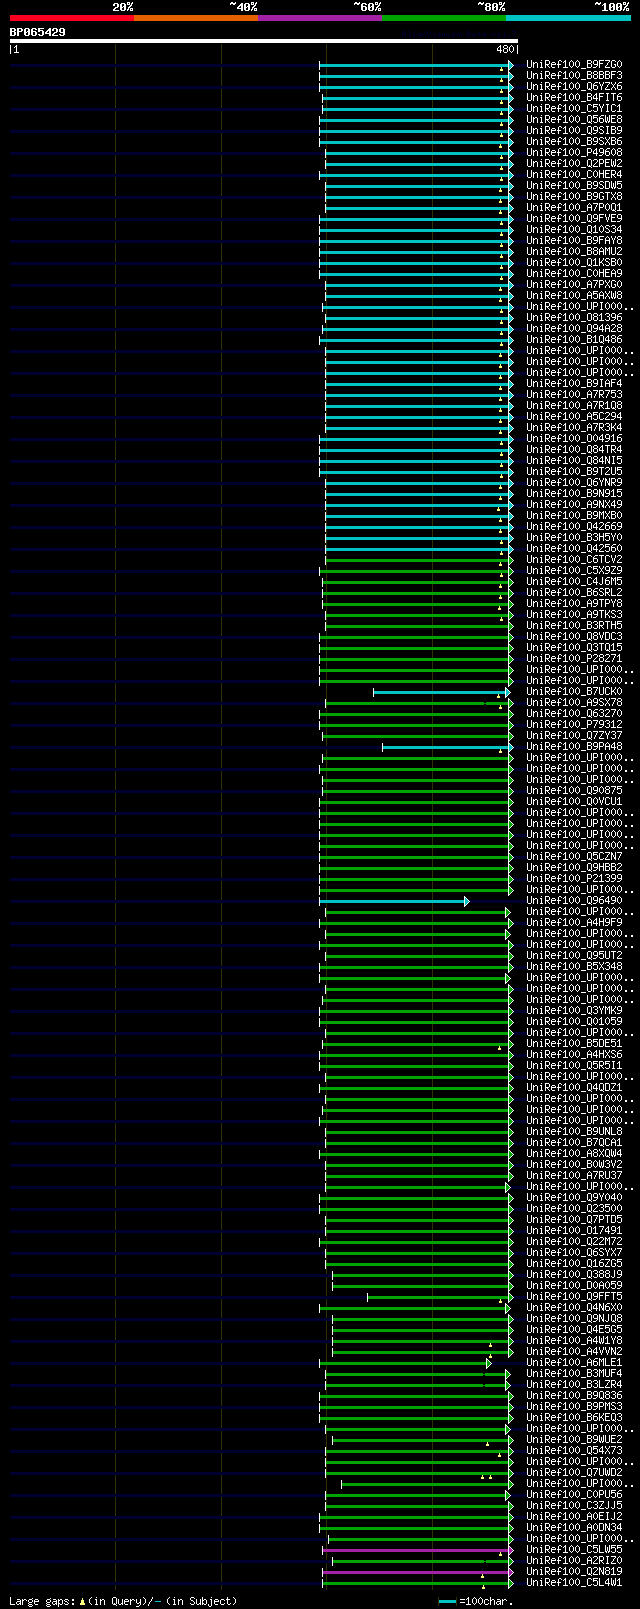640x1609 pixels.
Task: Open hit UniRef100_A9SX78
Action: tap(574, 703)
